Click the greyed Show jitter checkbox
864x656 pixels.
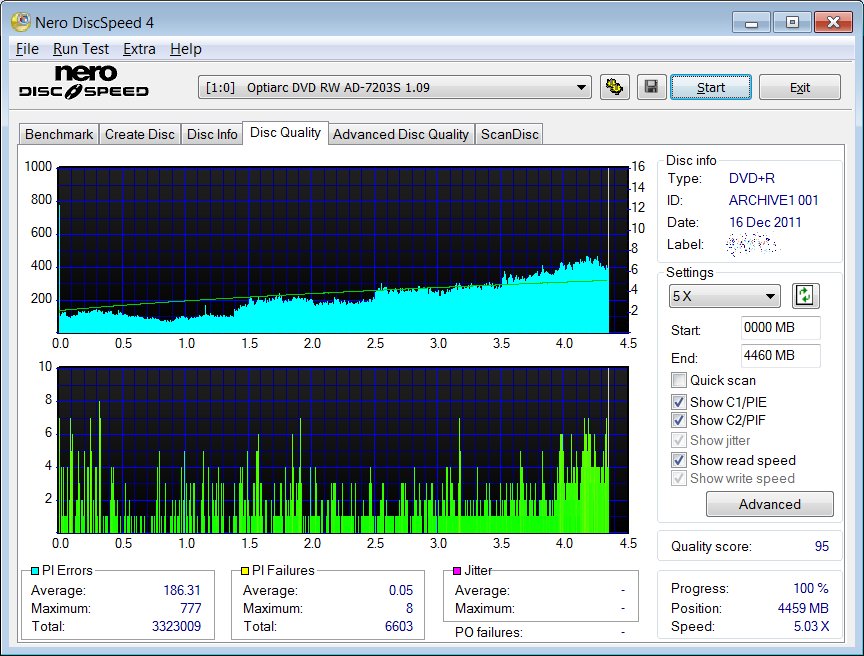(678, 440)
